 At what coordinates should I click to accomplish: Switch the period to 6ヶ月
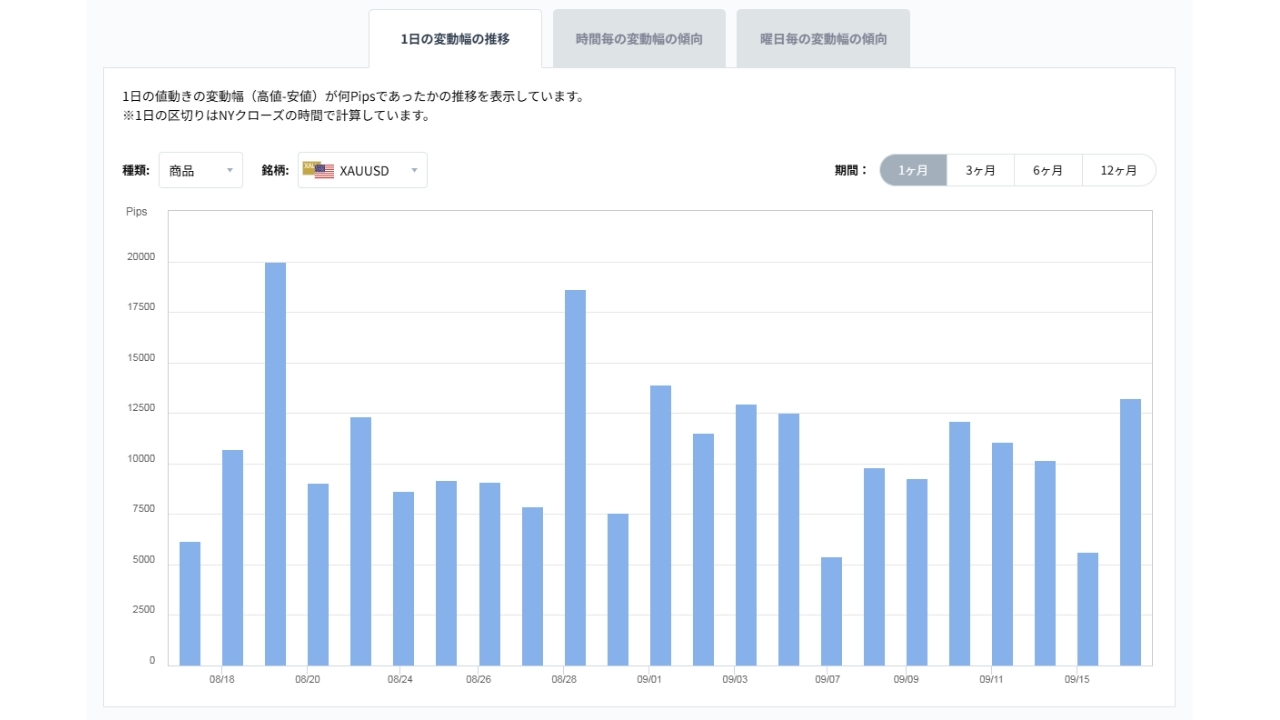pos(1048,170)
